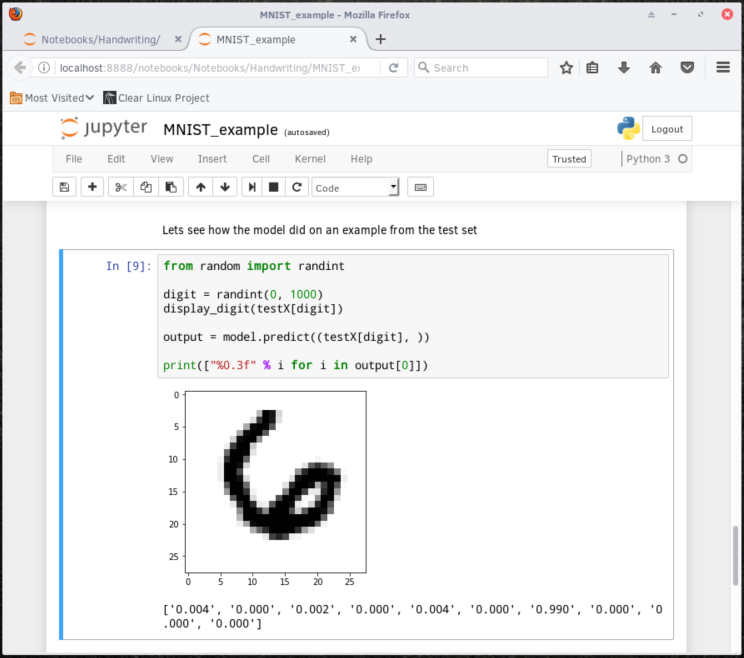Click the 'from random import randint' line
This screenshot has width=744, height=658.
(254, 266)
